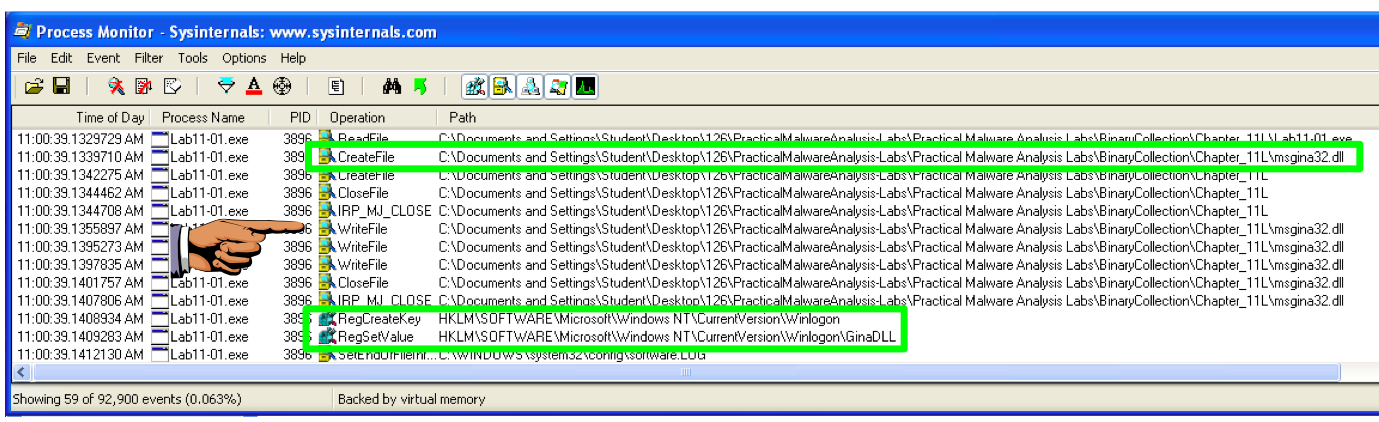1379x422 pixels.
Task: Toggle Show Network Activity button
Action: [x=531, y=87]
